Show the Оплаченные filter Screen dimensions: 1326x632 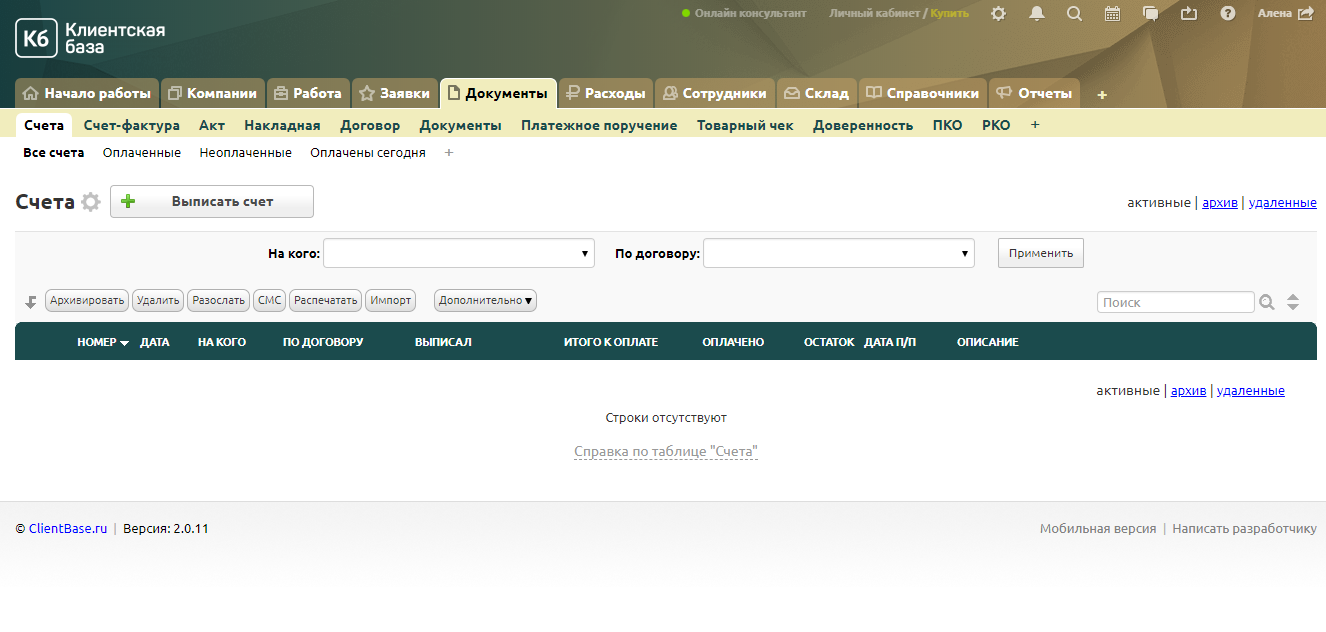(x=142, y=153)
